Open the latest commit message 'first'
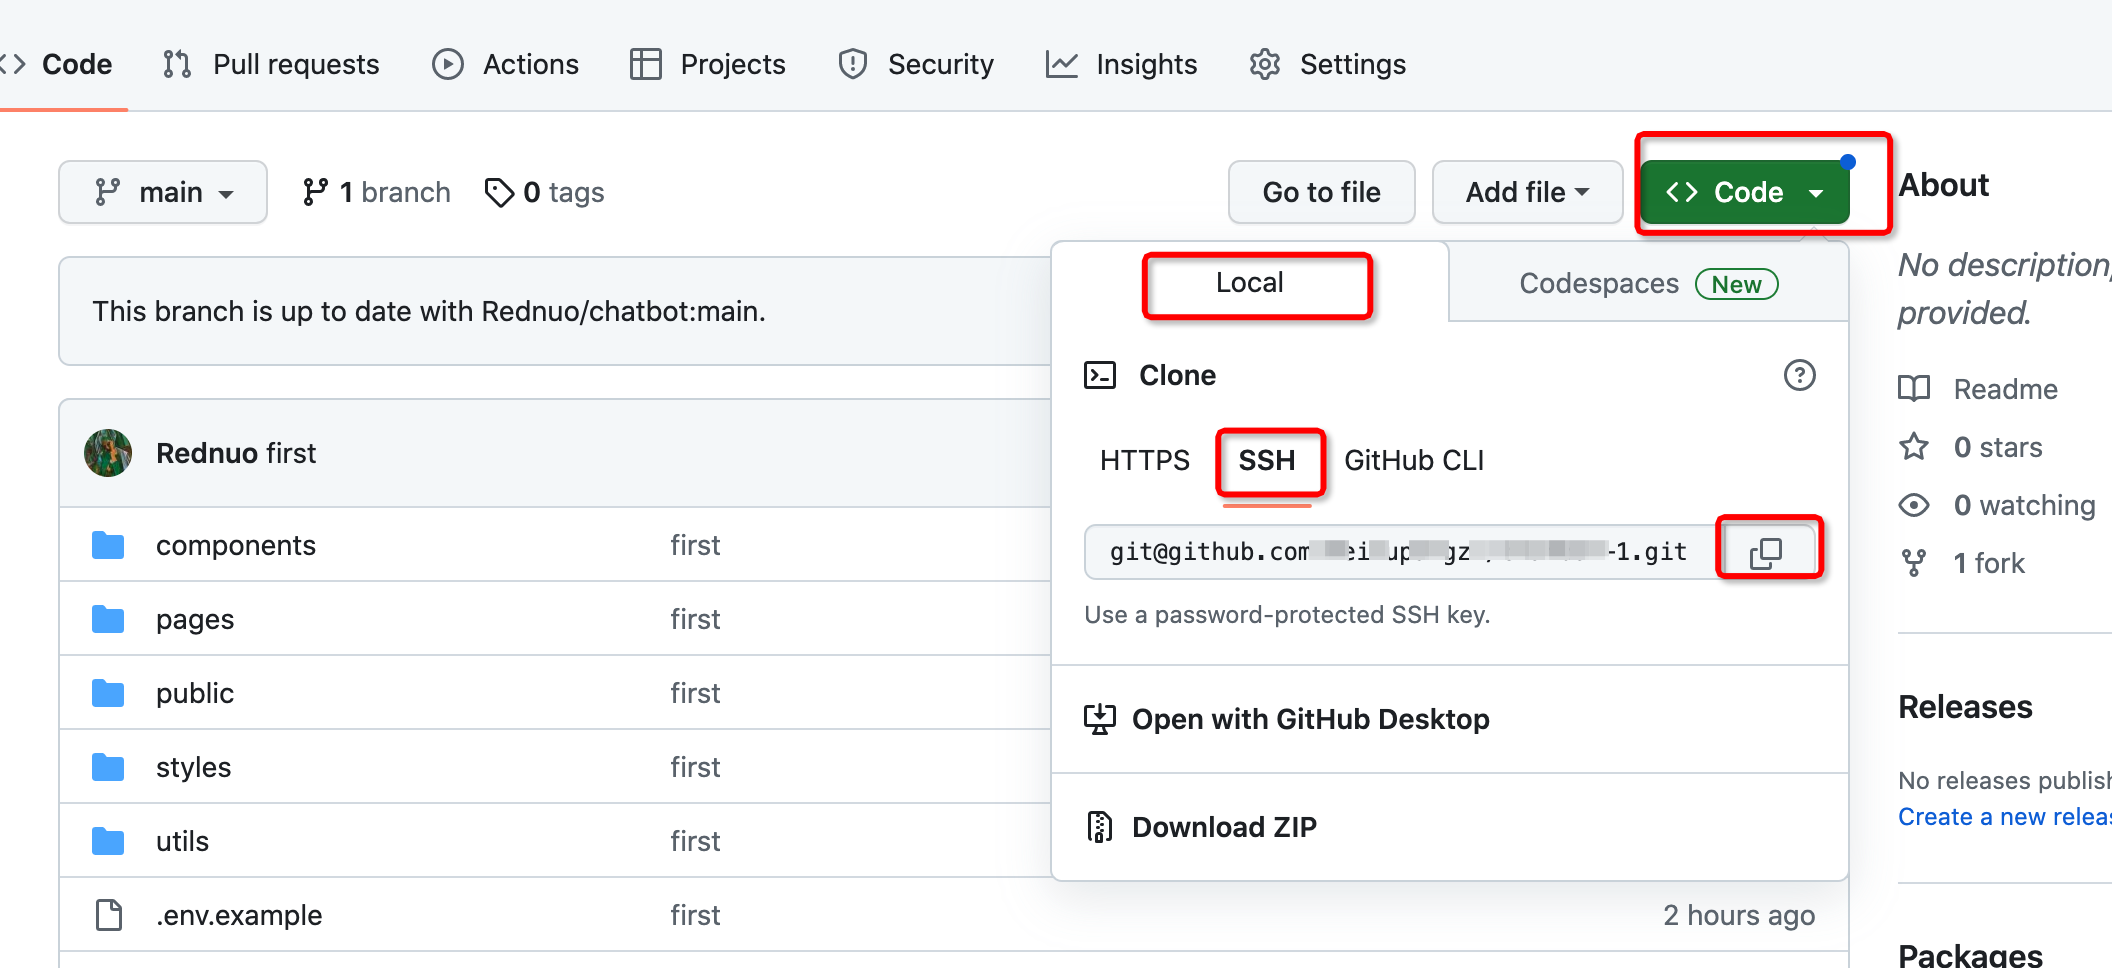The width and height of the screenshot is (2112, 968). point(291,453)
